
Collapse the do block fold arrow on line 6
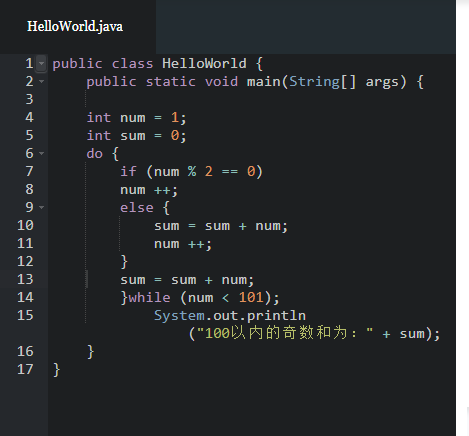point(41,153)
